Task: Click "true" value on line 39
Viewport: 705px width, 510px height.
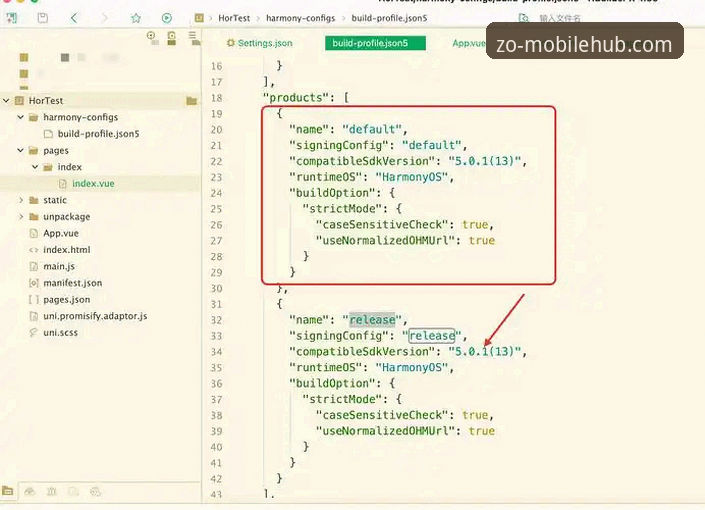Action: pos(482,431)
